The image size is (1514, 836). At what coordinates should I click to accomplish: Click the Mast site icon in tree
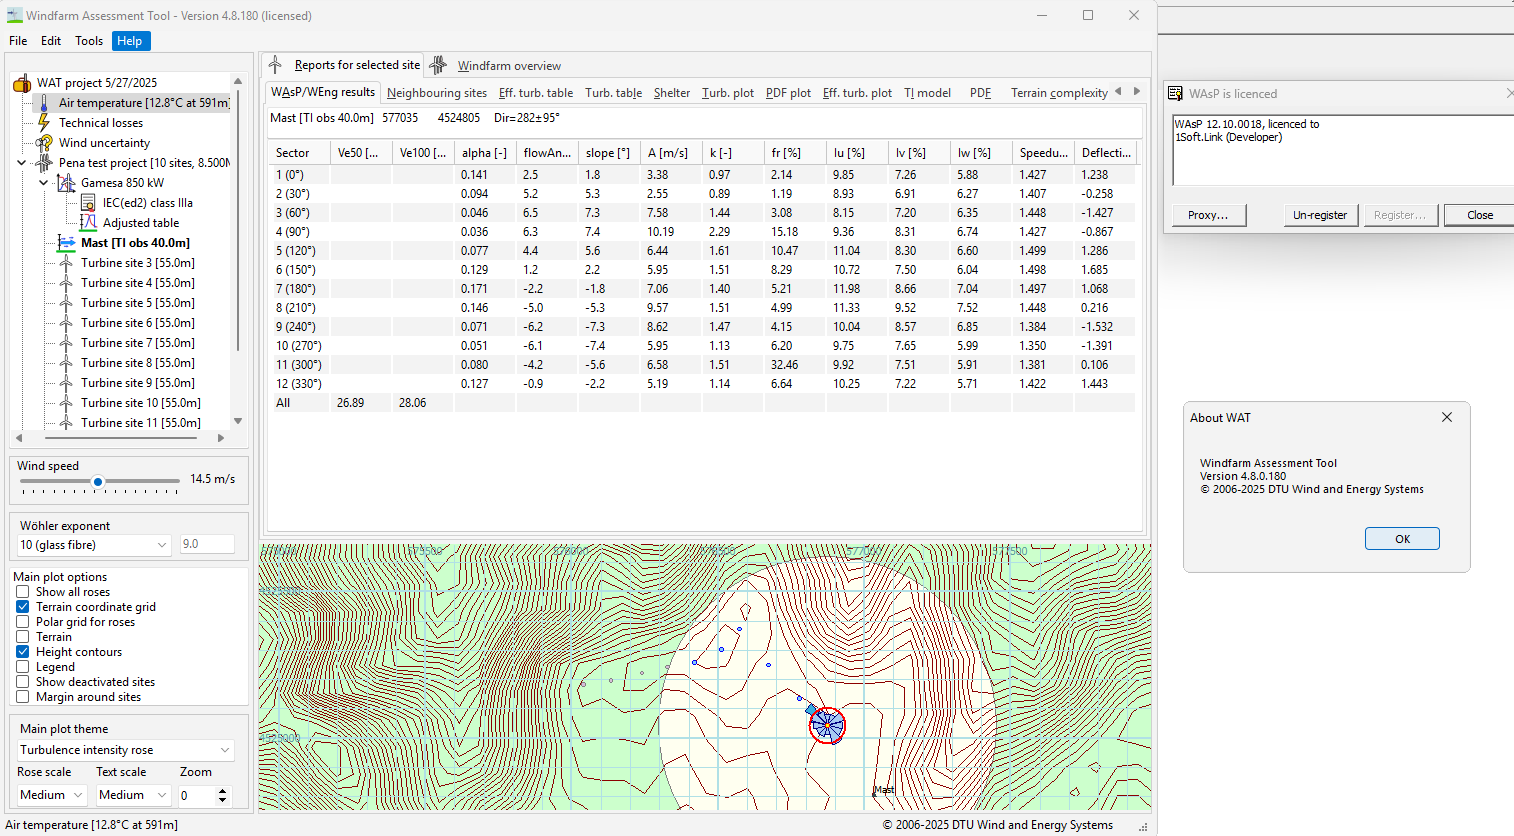[66, 243]
